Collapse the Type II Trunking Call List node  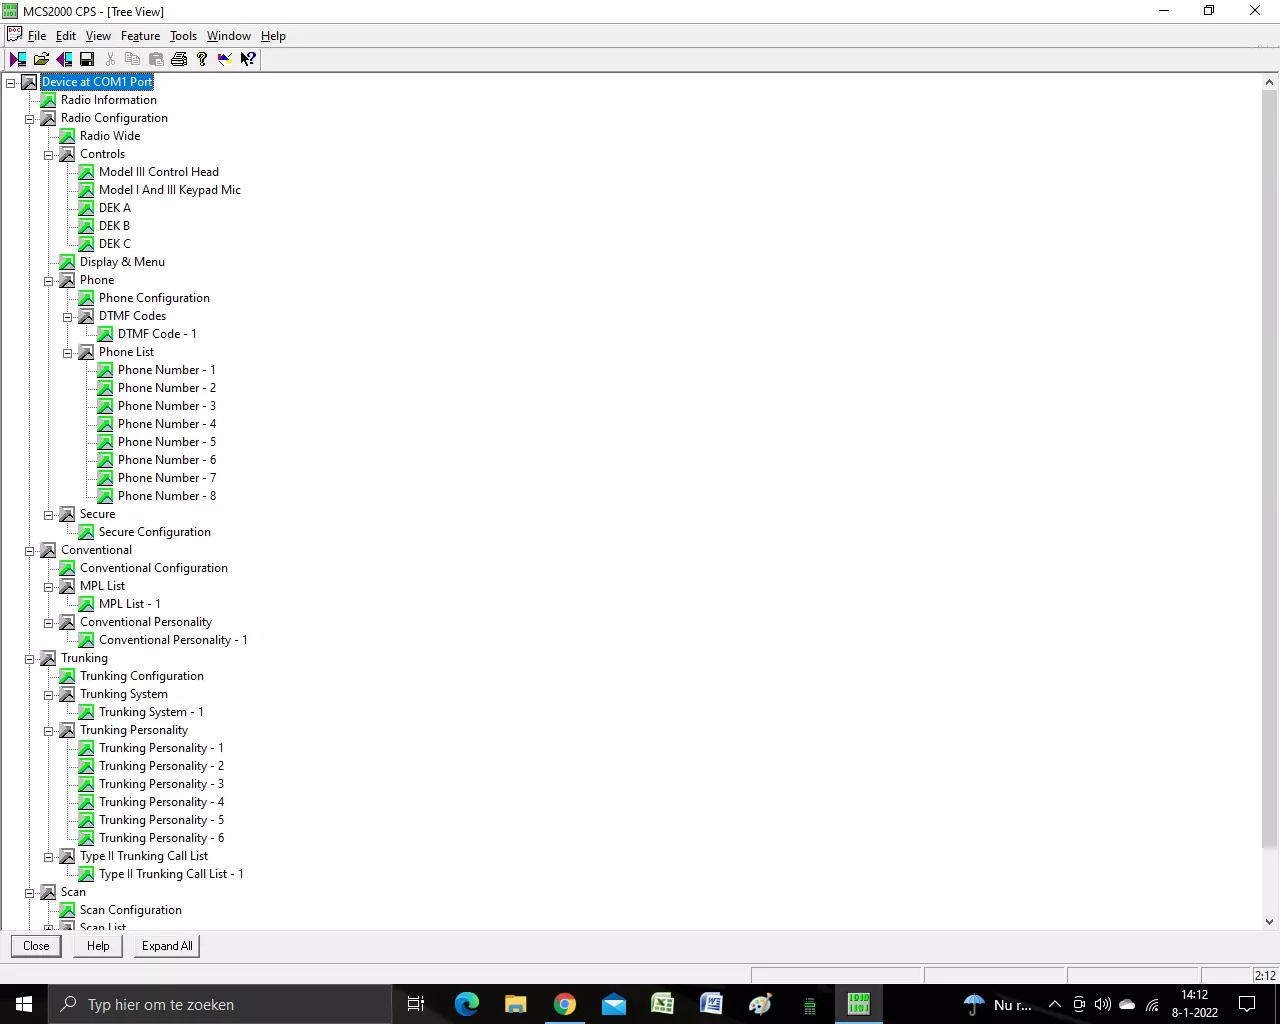(x=49, y=857)
